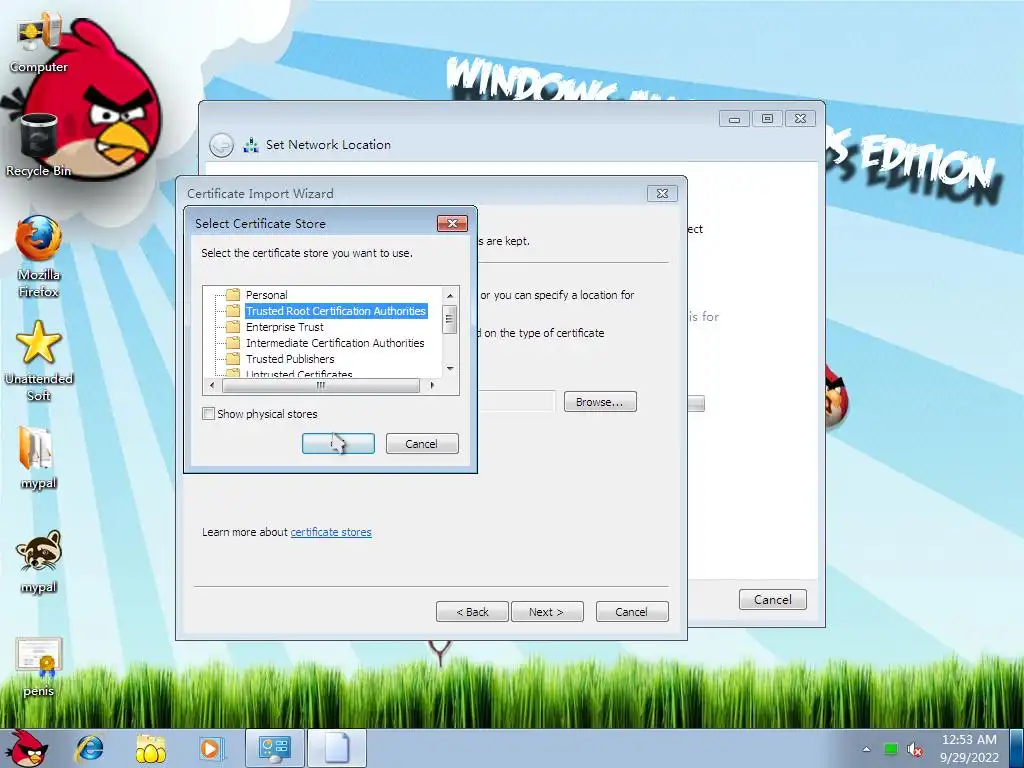Open the Unattended Soft star icon
The width and height of the screenshot is (1024, 768).
tap(39, 360)
